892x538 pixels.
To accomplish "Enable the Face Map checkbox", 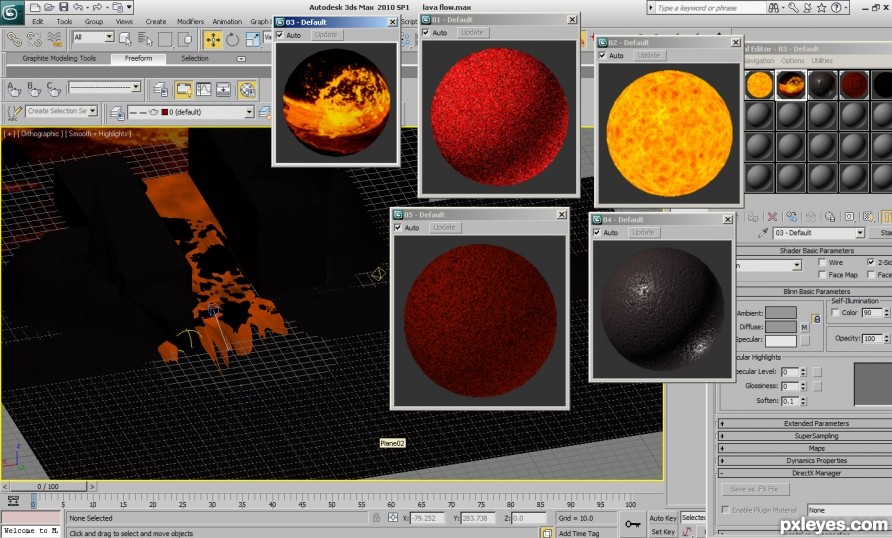I will point(822,275).
